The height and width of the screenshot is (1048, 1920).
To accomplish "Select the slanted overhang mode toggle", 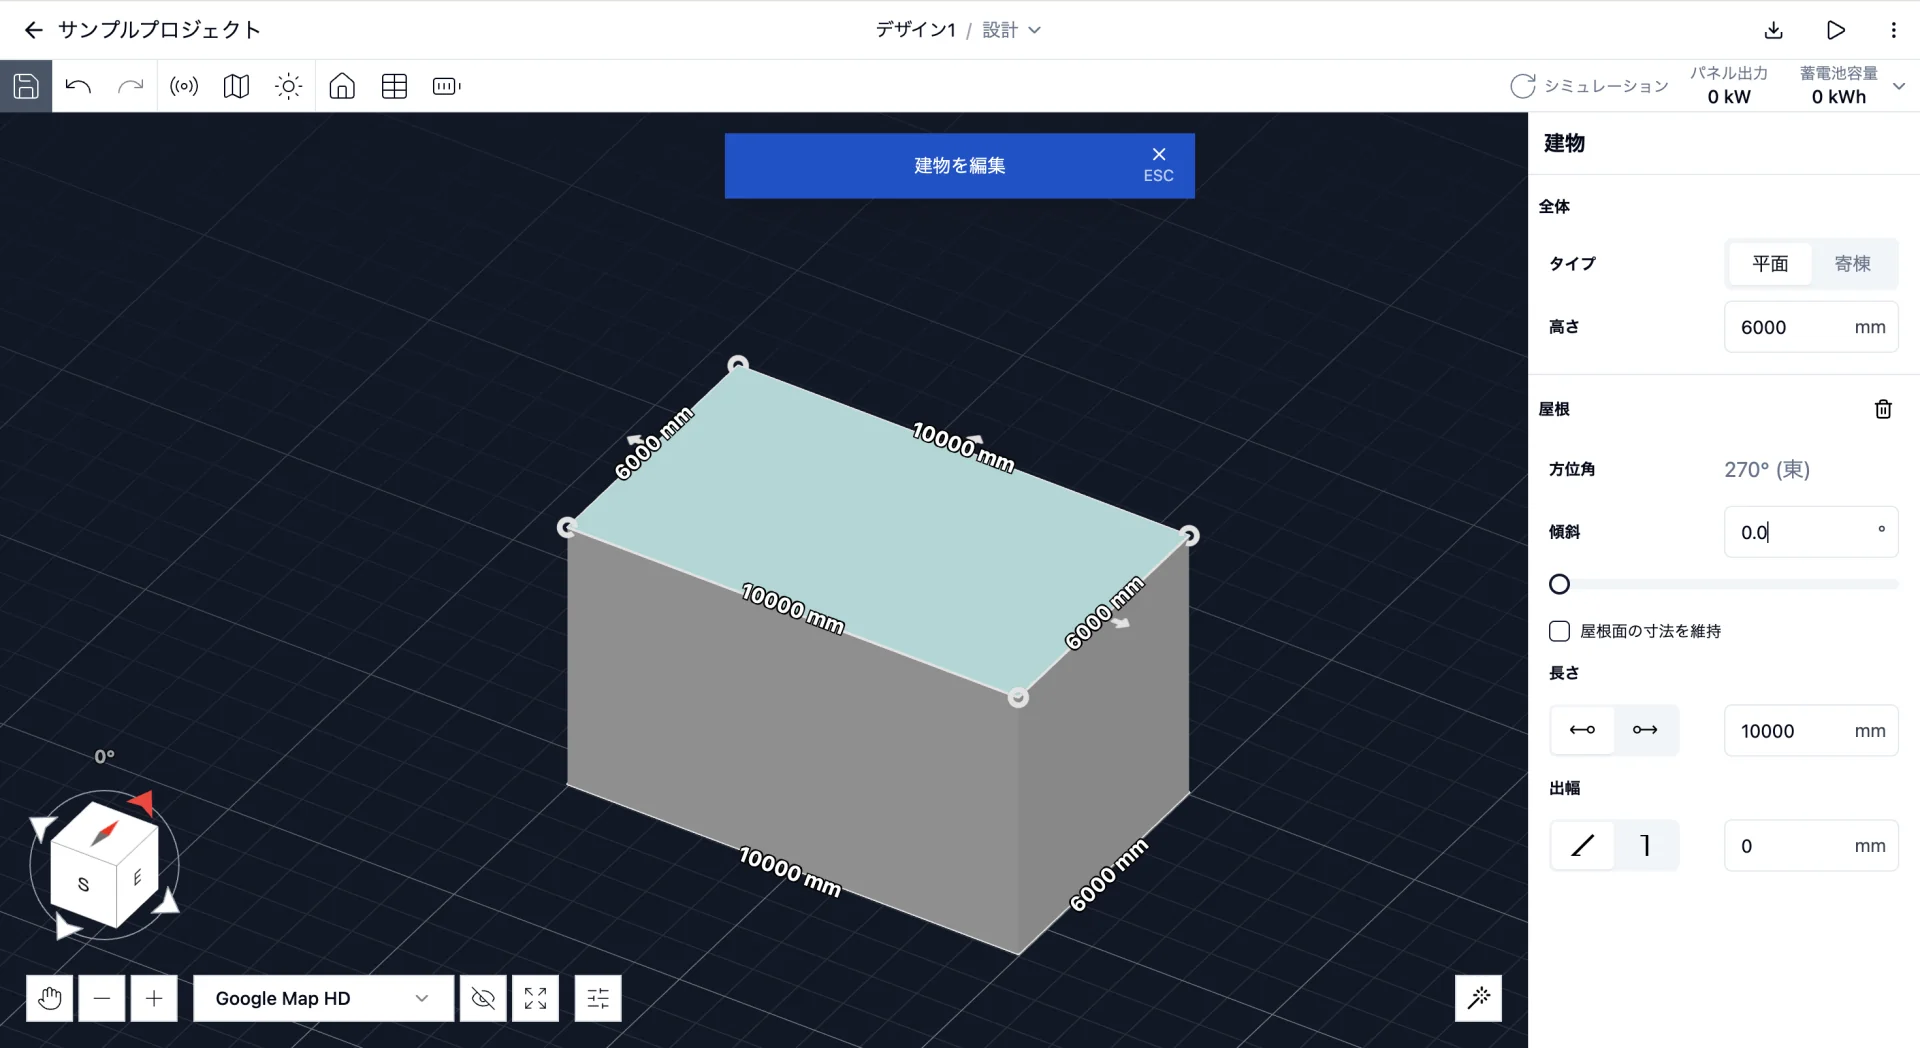I will point(1582,846).
